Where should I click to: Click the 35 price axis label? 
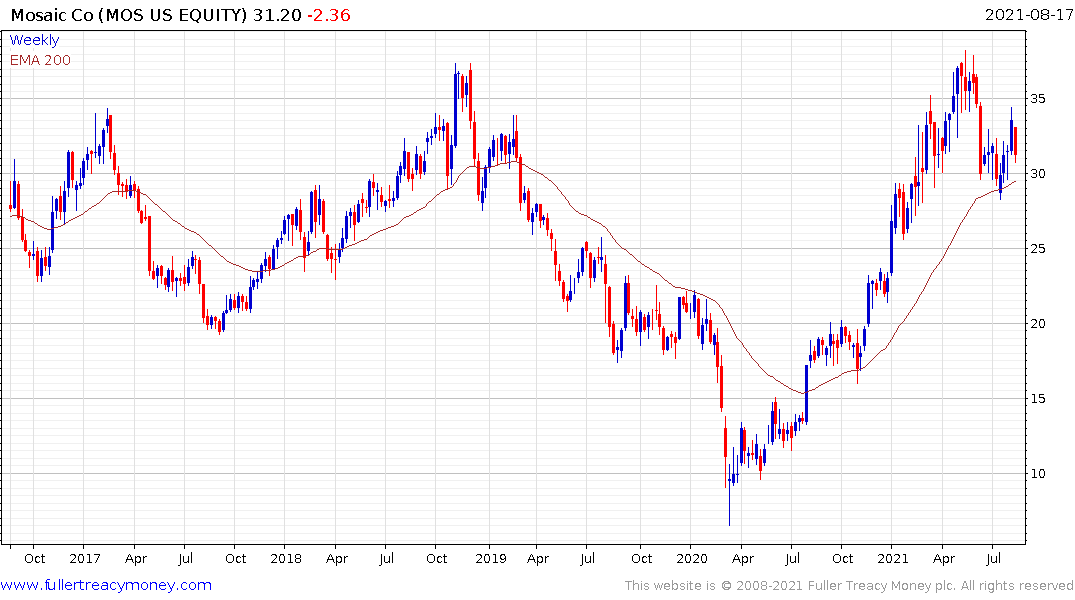[x=1038, y=99]
